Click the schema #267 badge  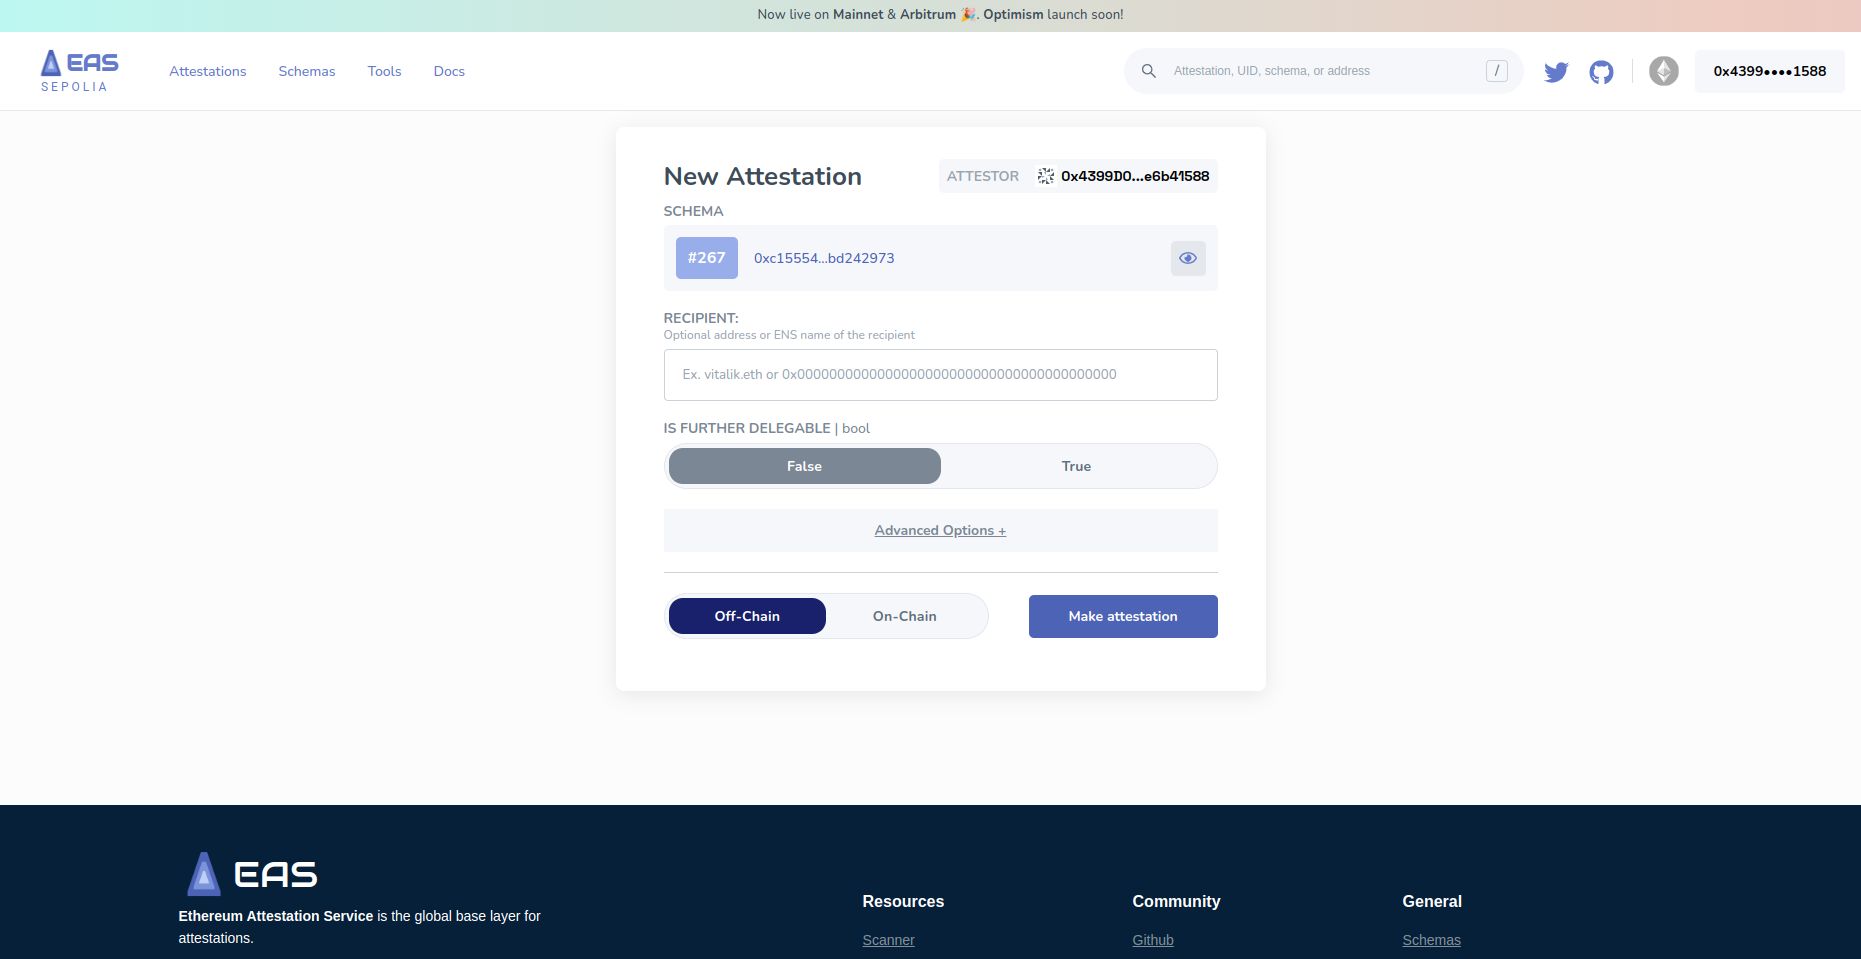(707, 258)
